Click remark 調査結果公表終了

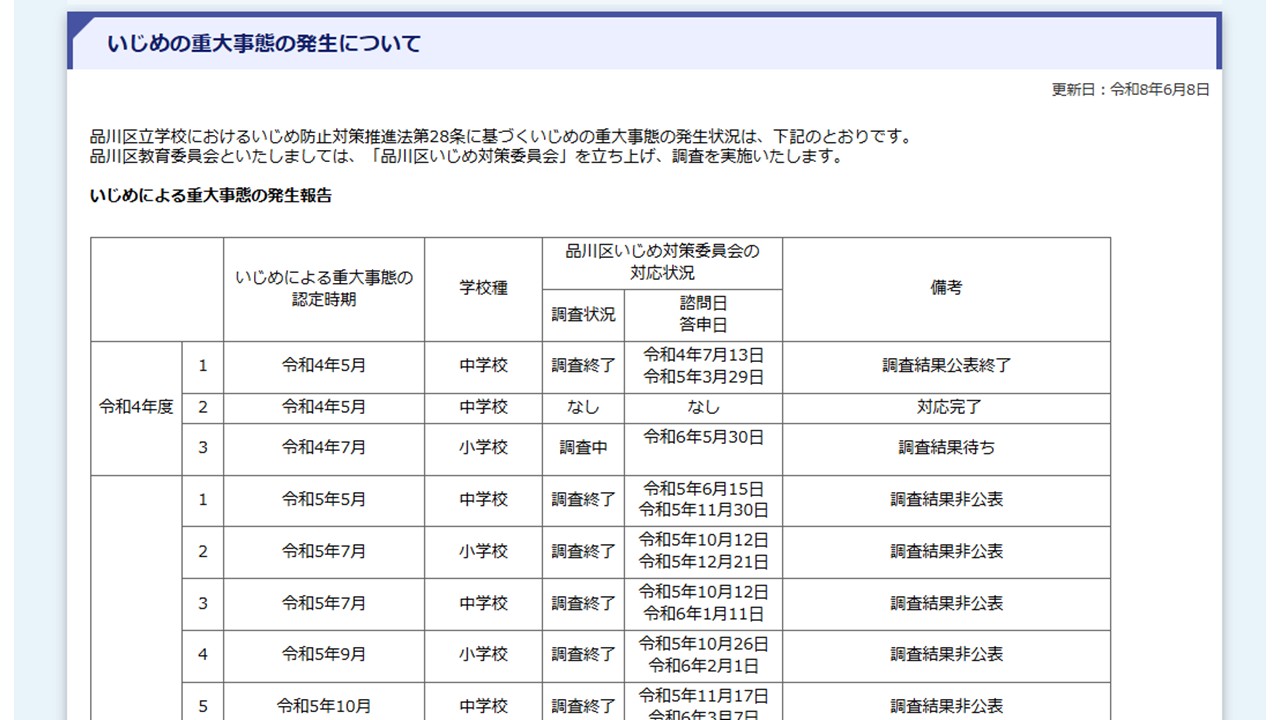[946, 366]
